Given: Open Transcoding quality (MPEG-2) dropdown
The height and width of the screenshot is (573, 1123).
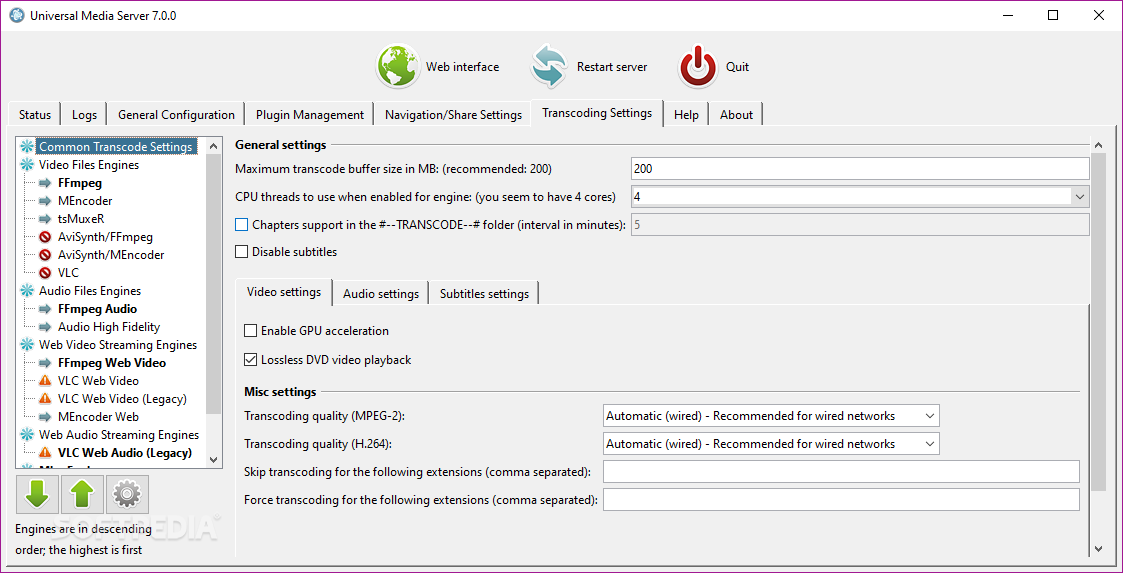Looking at the screenshot, I should tap(930, 415).
